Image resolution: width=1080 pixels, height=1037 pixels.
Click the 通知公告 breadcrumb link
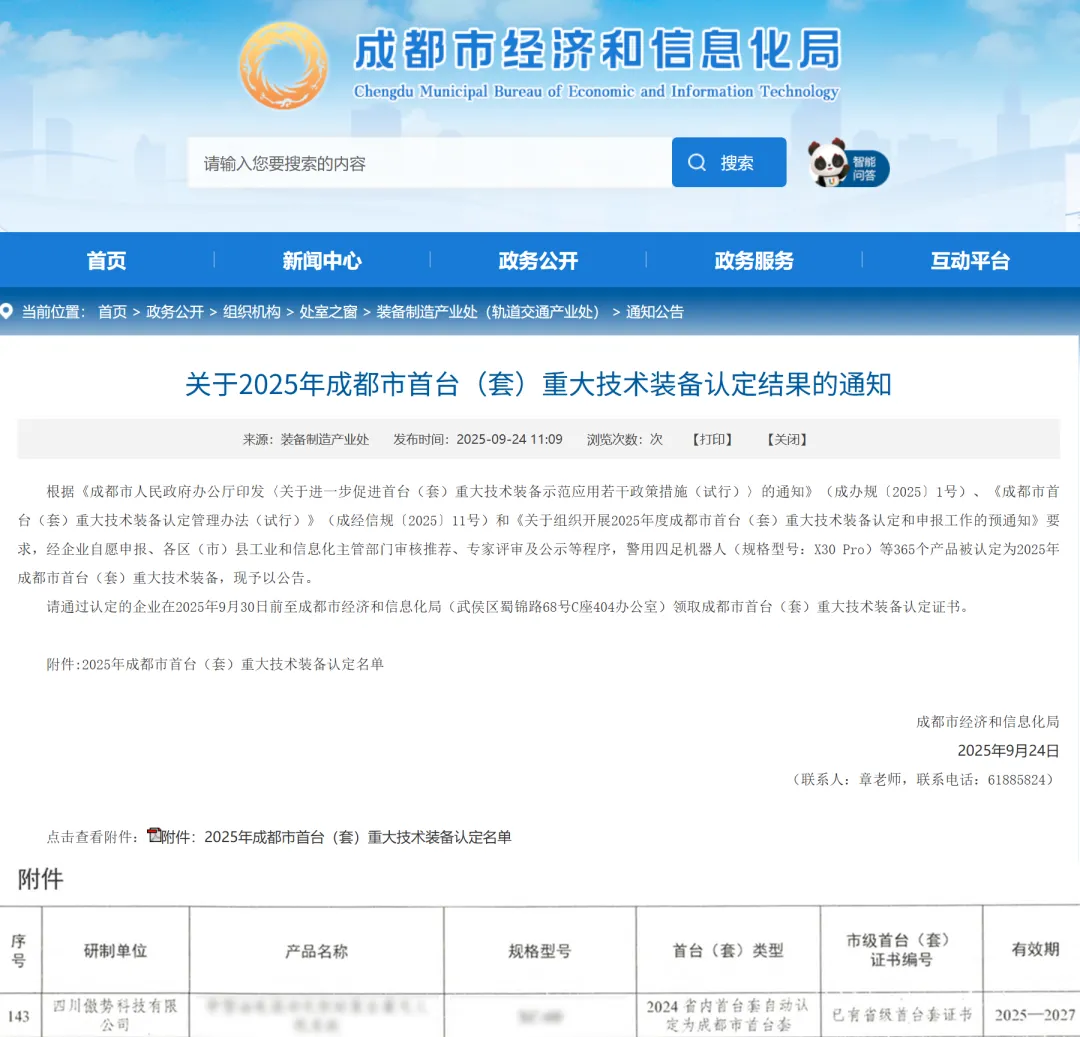pos(655,312)
